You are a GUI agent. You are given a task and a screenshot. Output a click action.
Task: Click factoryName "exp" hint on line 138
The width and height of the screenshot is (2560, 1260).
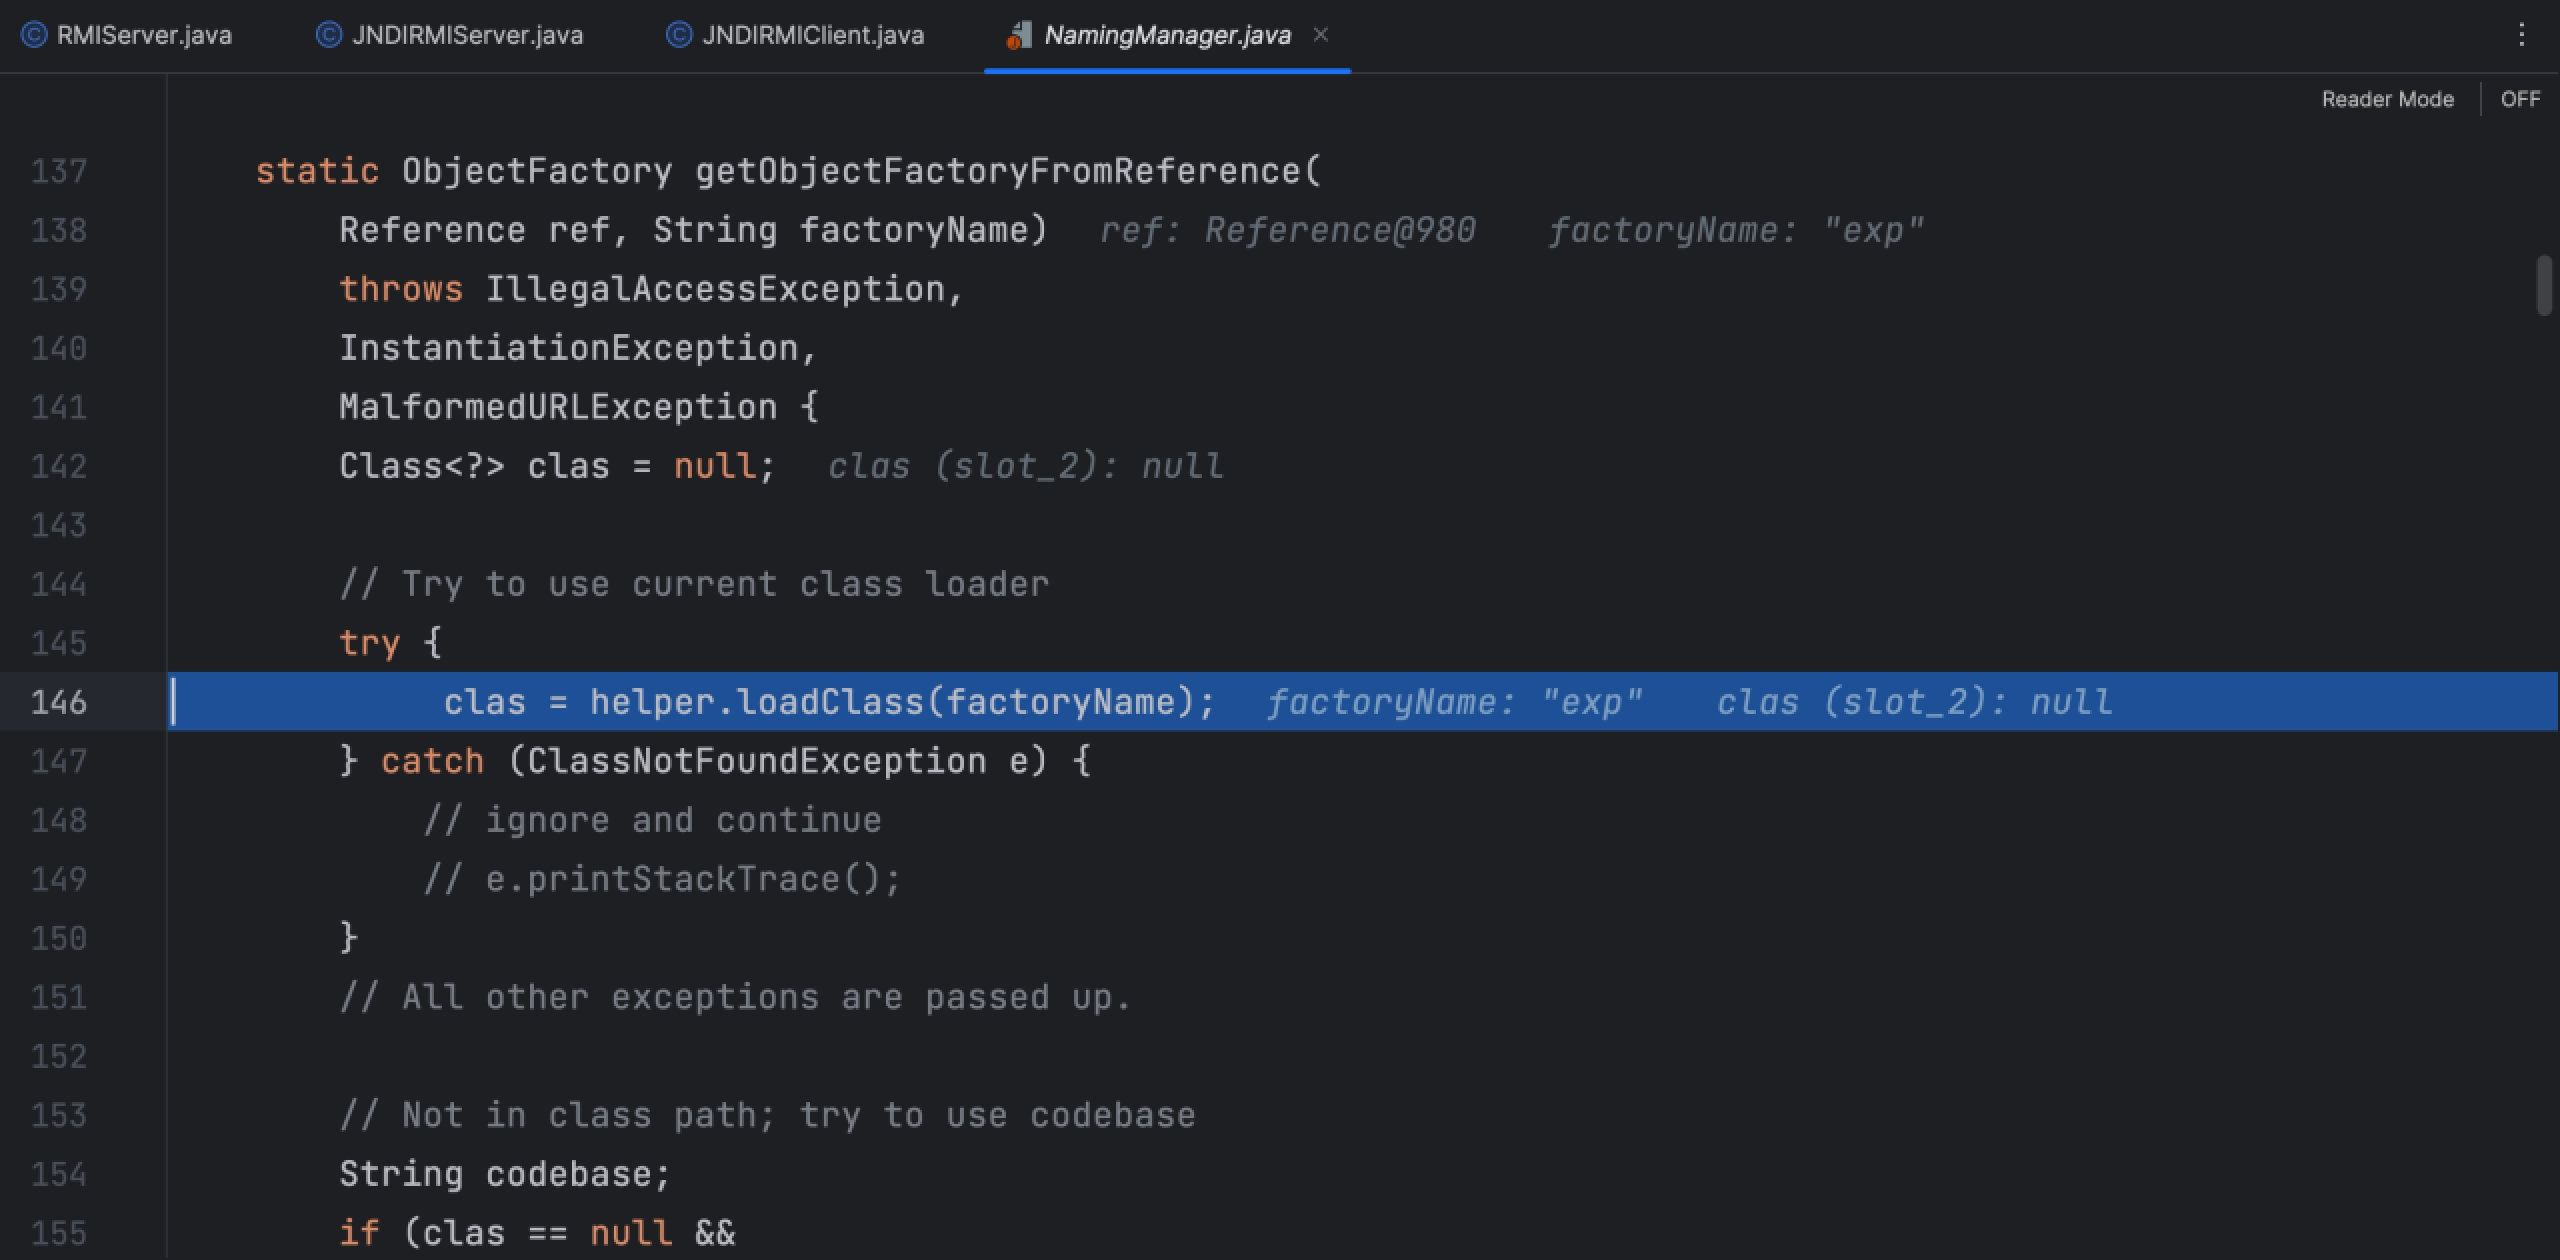[x=1736, y=231]
